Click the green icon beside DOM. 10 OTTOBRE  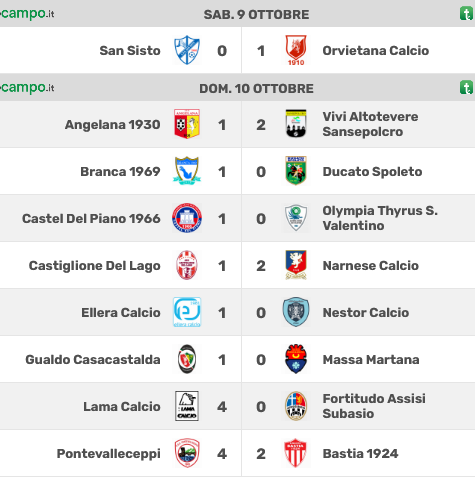[x=467, y=88]
